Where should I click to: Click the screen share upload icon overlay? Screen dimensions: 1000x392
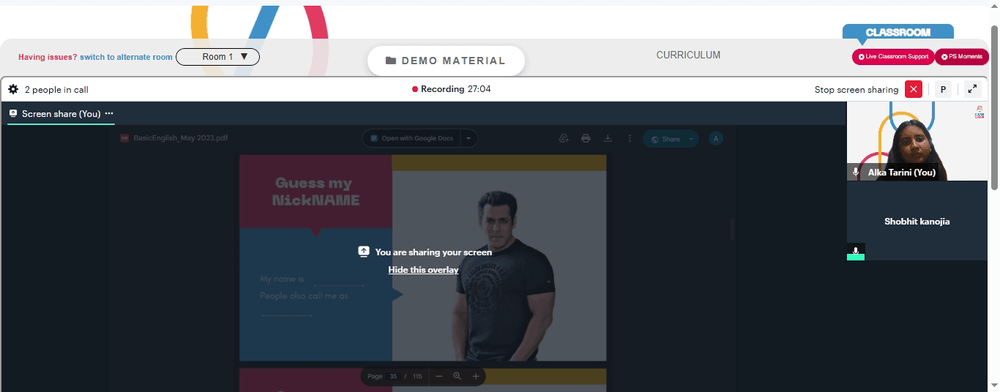(x=364, y=252)
